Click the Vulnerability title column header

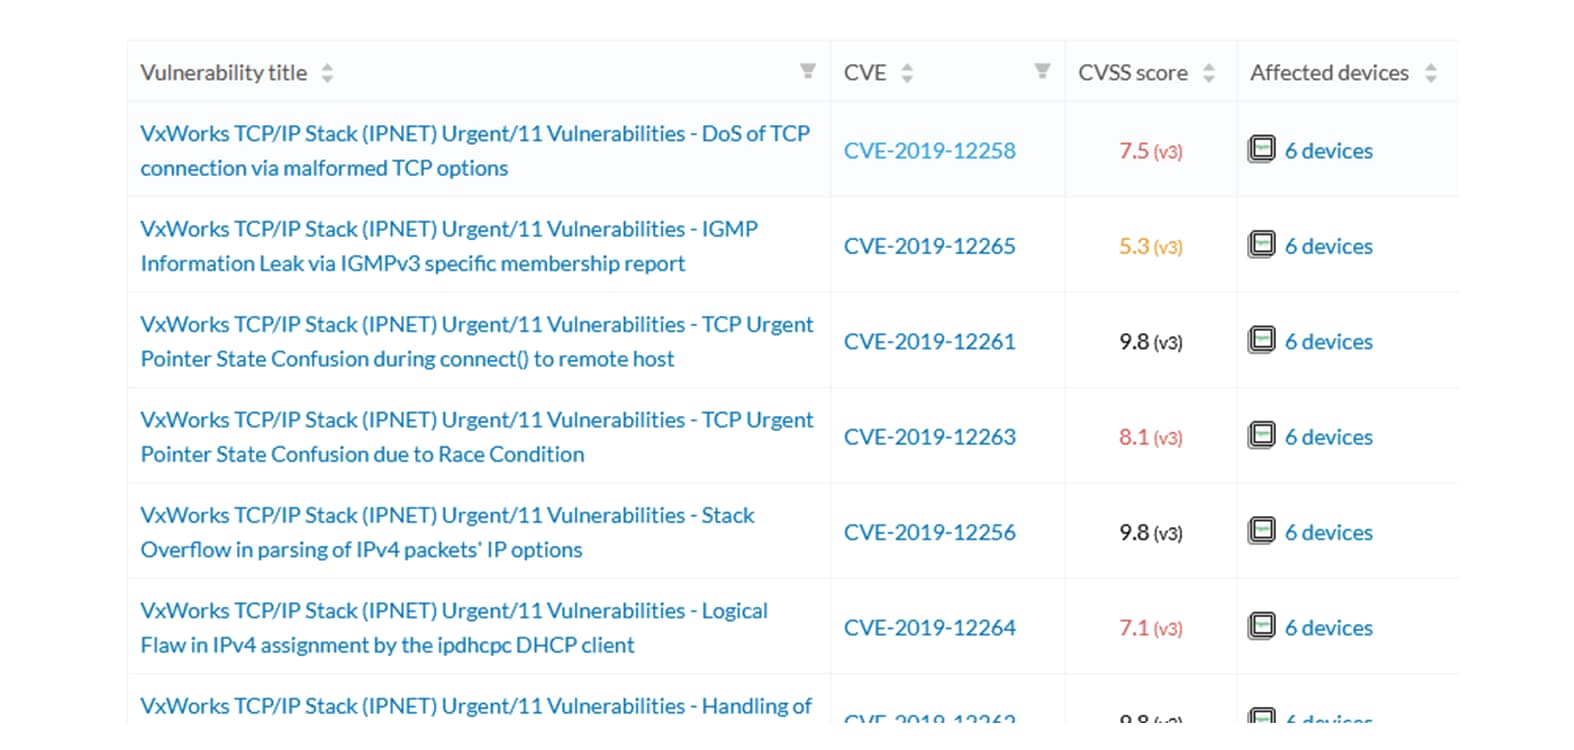pyautogui.click(x=223, y=73)
